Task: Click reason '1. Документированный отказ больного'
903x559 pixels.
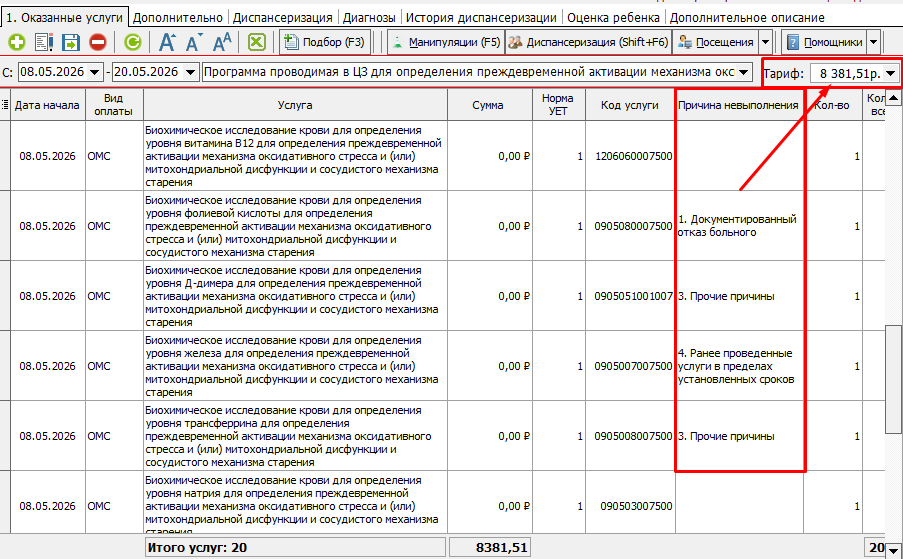Action: click(737, 226)
